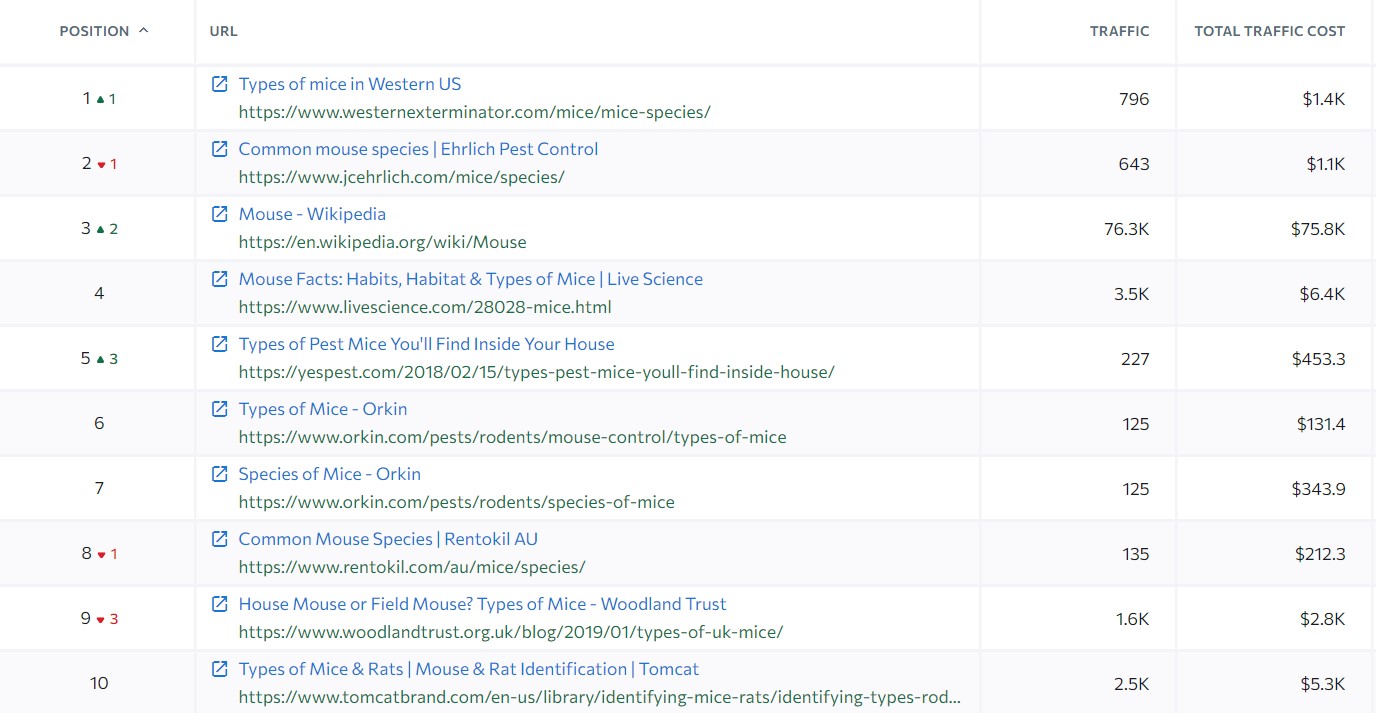Select traffic cost $75.8K
This screenshot has height=713, width=1376.
pos(1318,229)
